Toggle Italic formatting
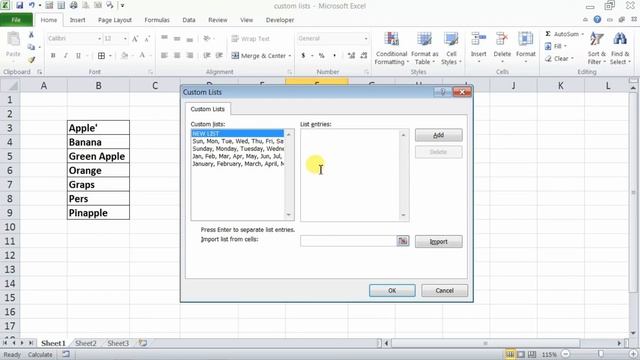Image resolution: width=640 pixels, height=360 pixels. (66, 56)
